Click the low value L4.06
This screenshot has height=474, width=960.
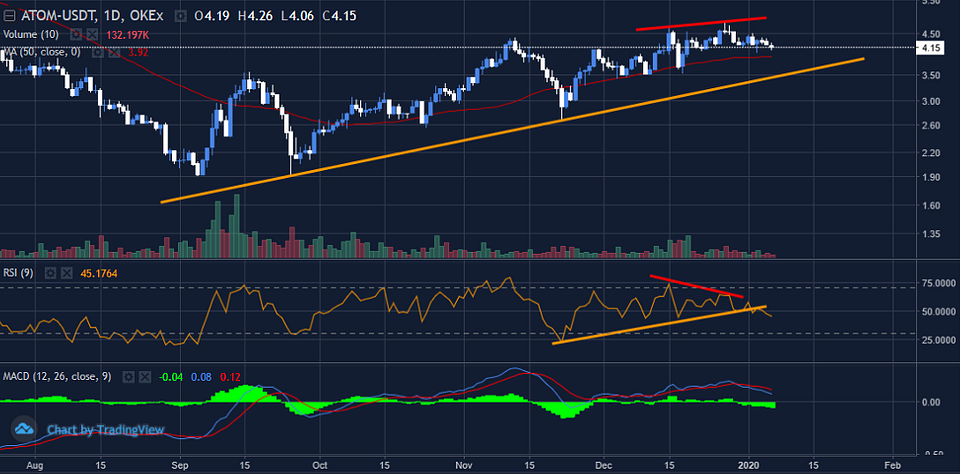pyautogui.click(x=299, y=16)
